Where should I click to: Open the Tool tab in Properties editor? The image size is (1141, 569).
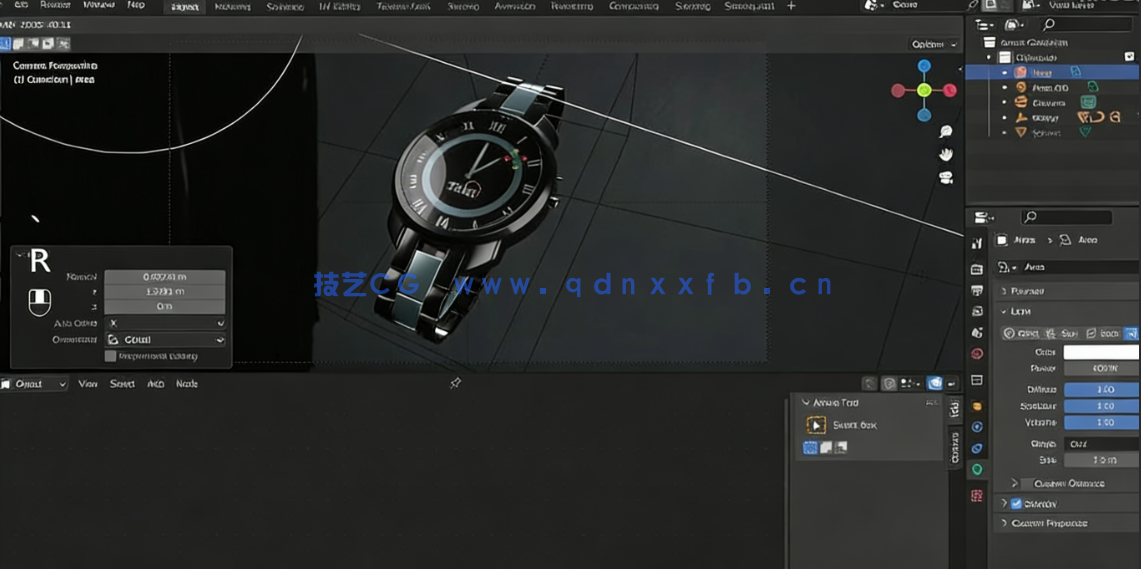tap(977, 244)
